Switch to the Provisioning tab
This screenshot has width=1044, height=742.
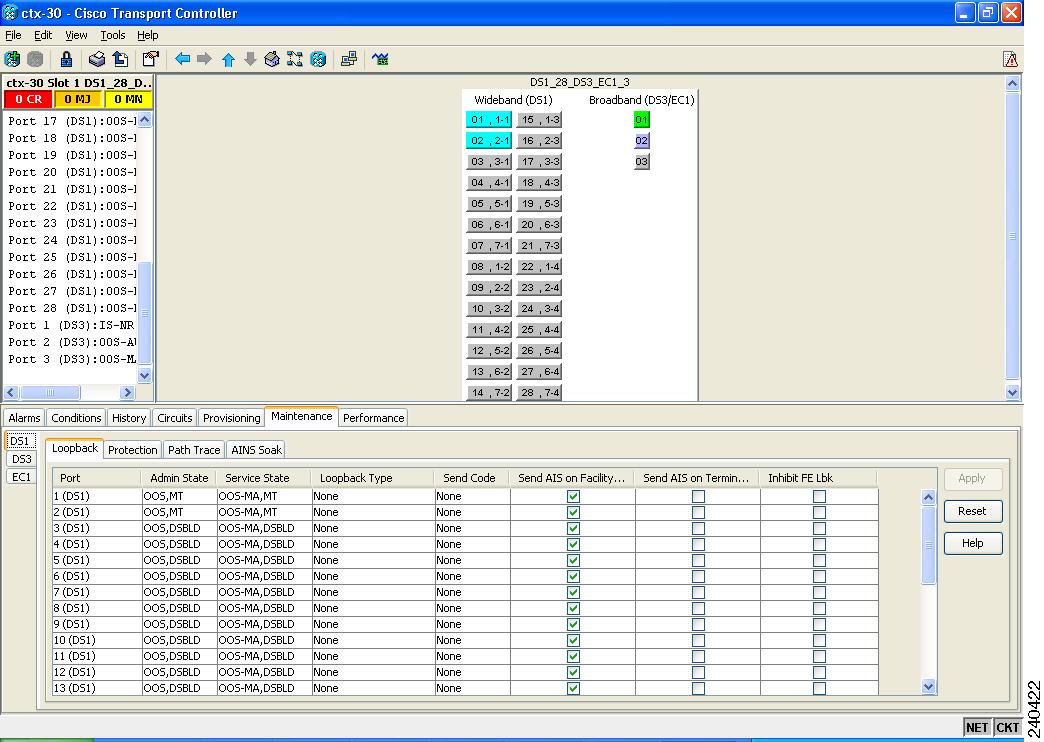pos(231,418)
